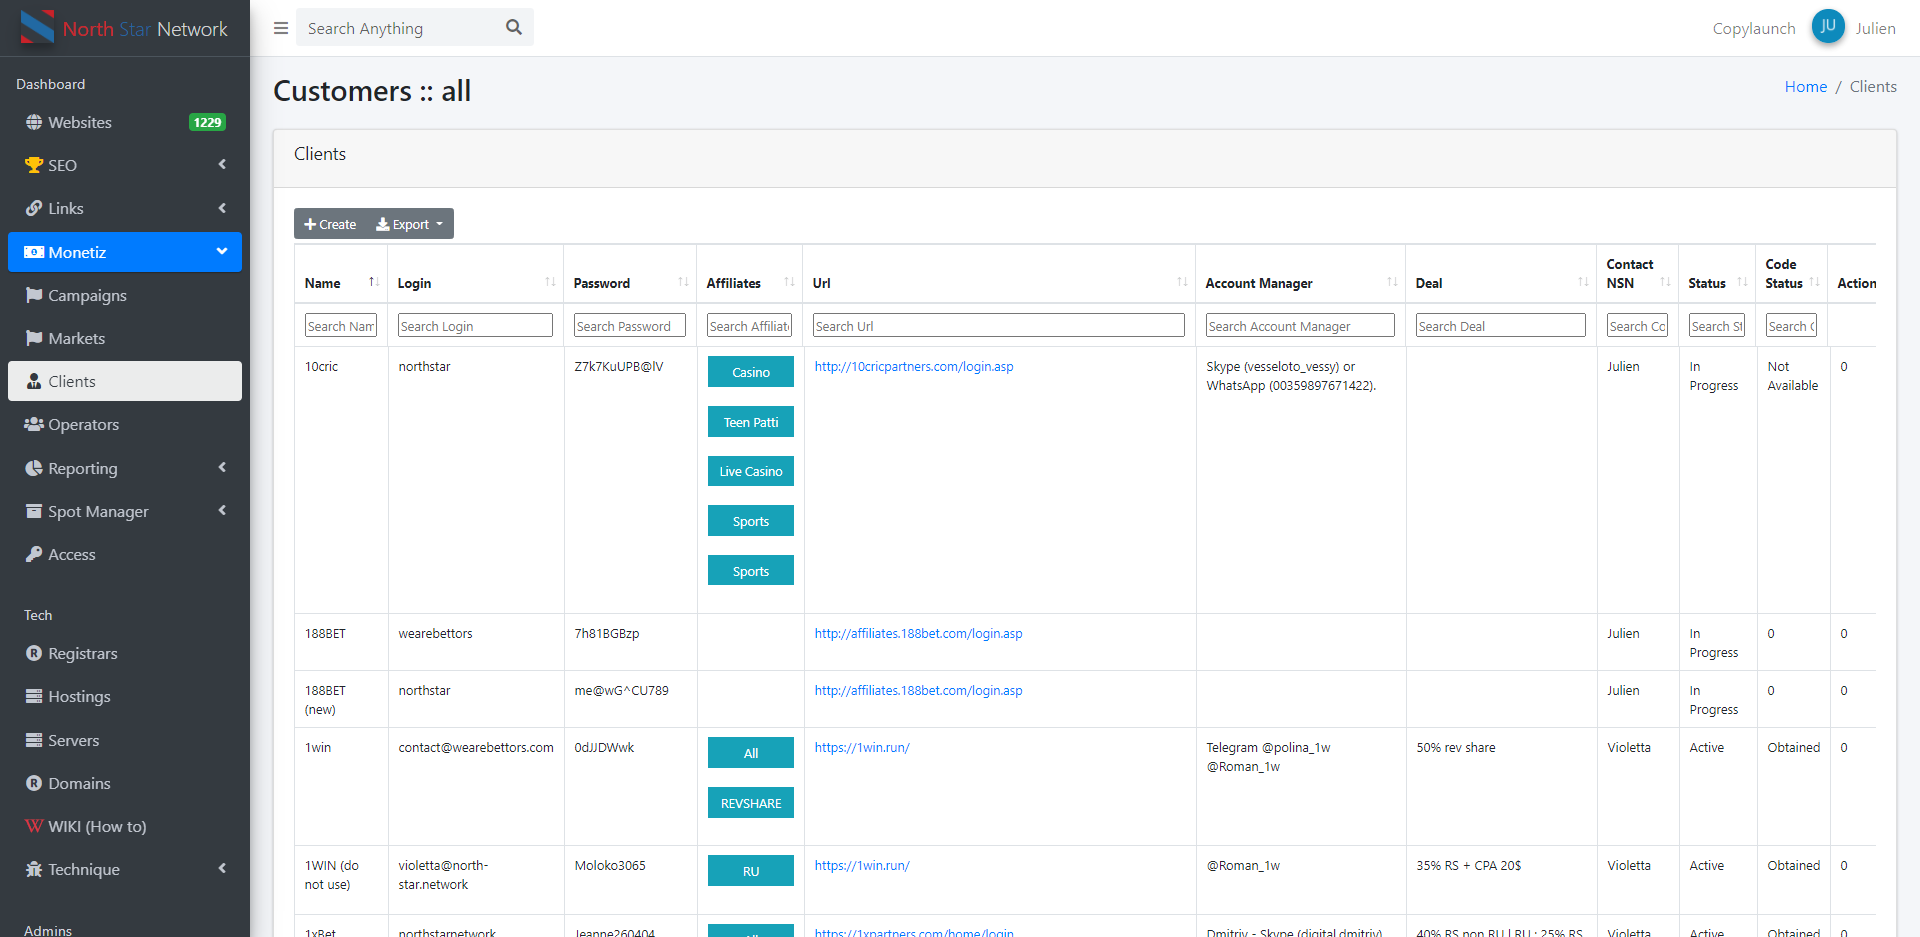Open the Export dropdown
This screenshot has width=1920, height=937.
pyautogui.click(x=410, y=224)
